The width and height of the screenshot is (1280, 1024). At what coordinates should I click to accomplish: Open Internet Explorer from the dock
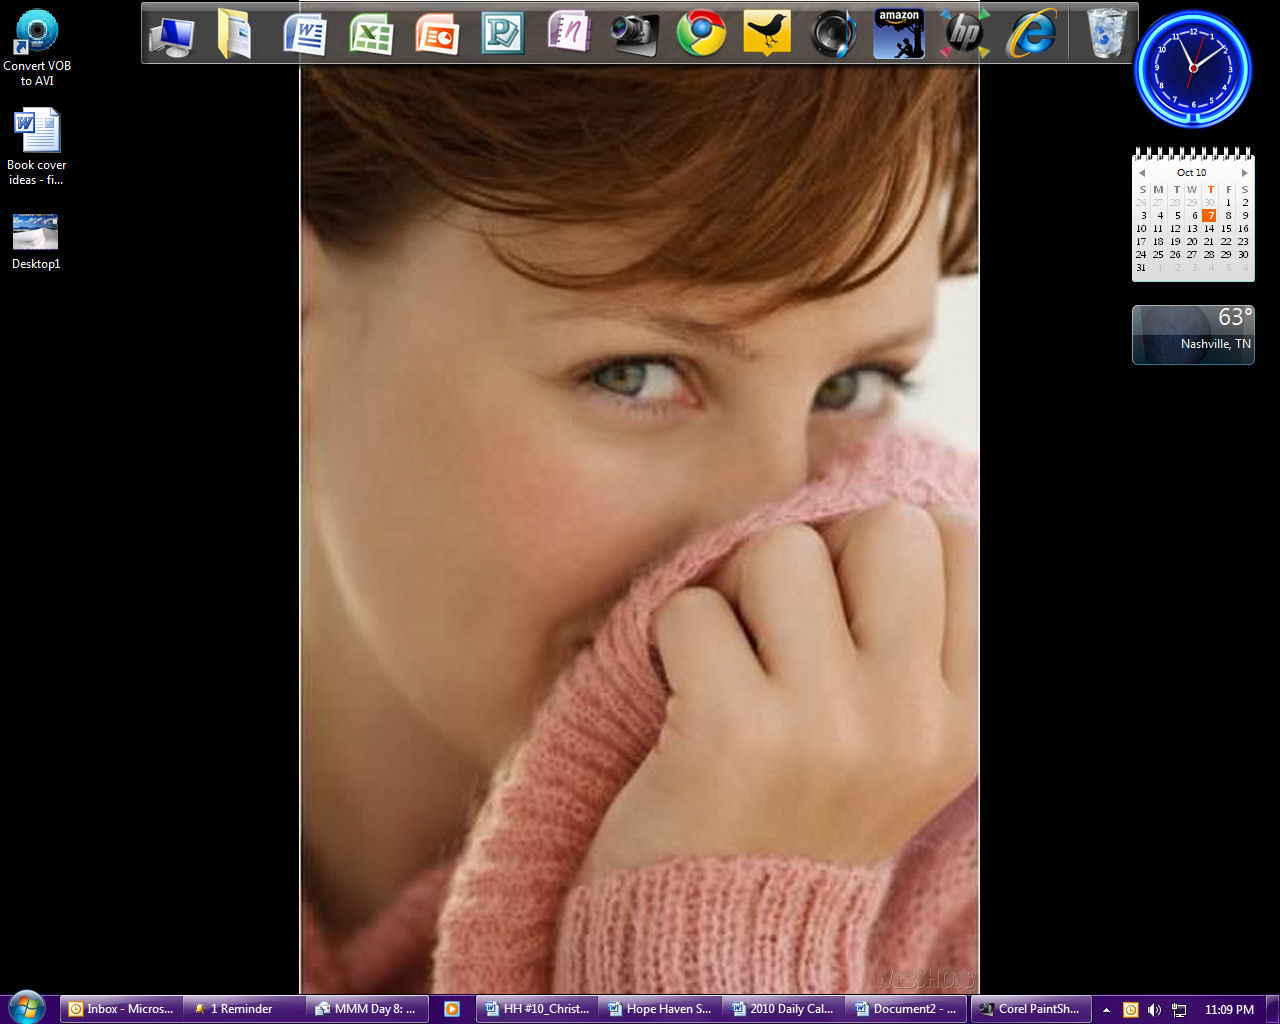click(1031, 35)
